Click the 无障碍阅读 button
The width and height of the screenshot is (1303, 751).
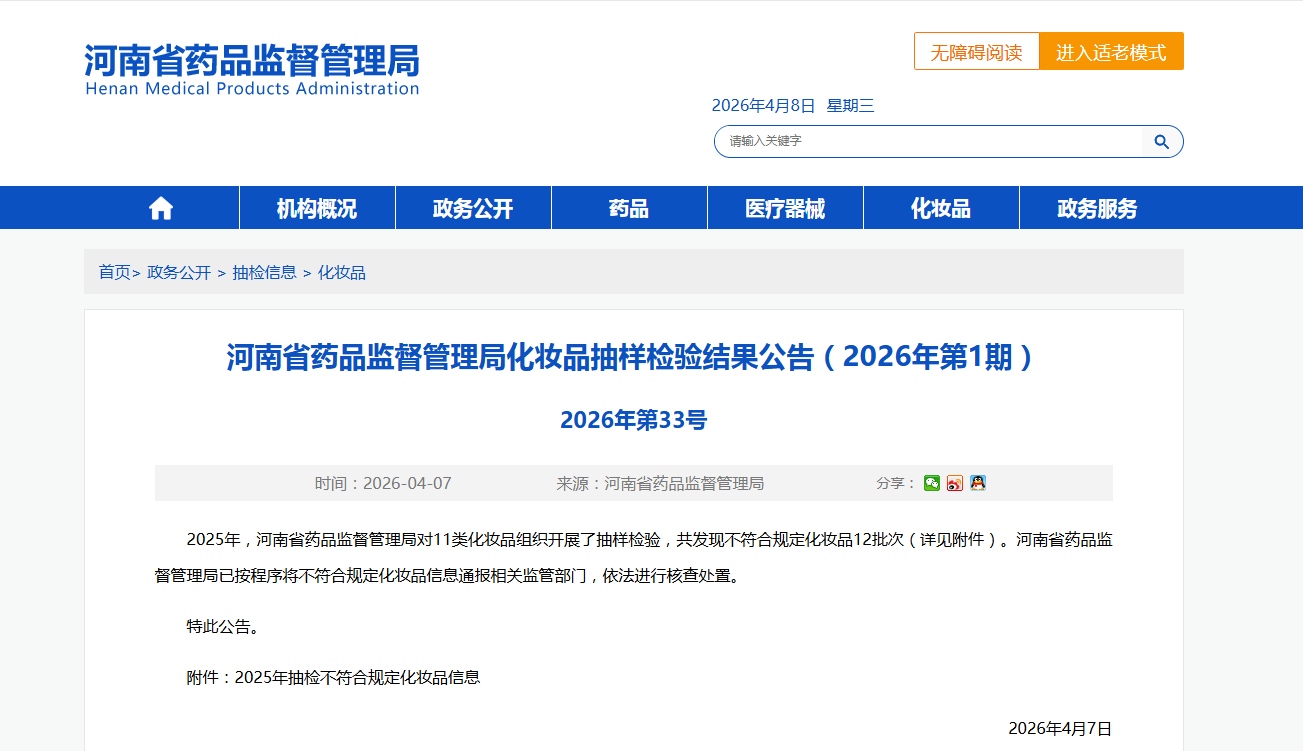(977, 52)
